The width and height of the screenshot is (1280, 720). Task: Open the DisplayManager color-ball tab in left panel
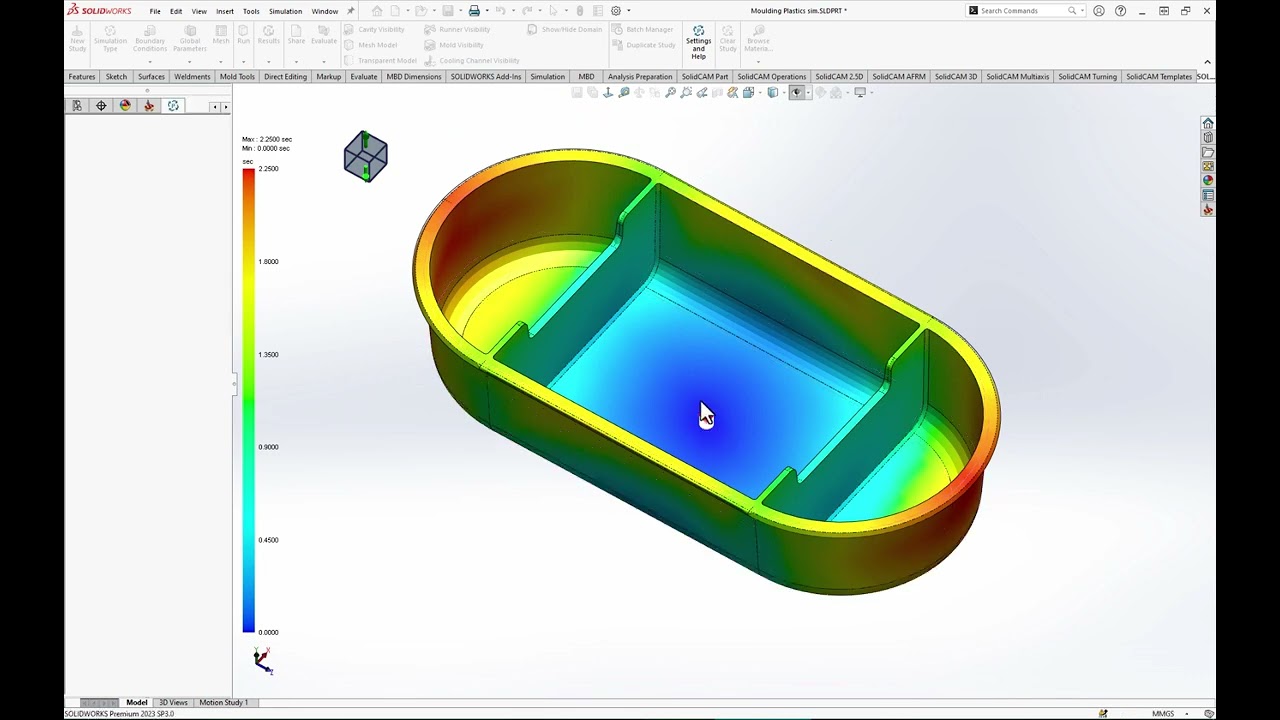[125, 106]
